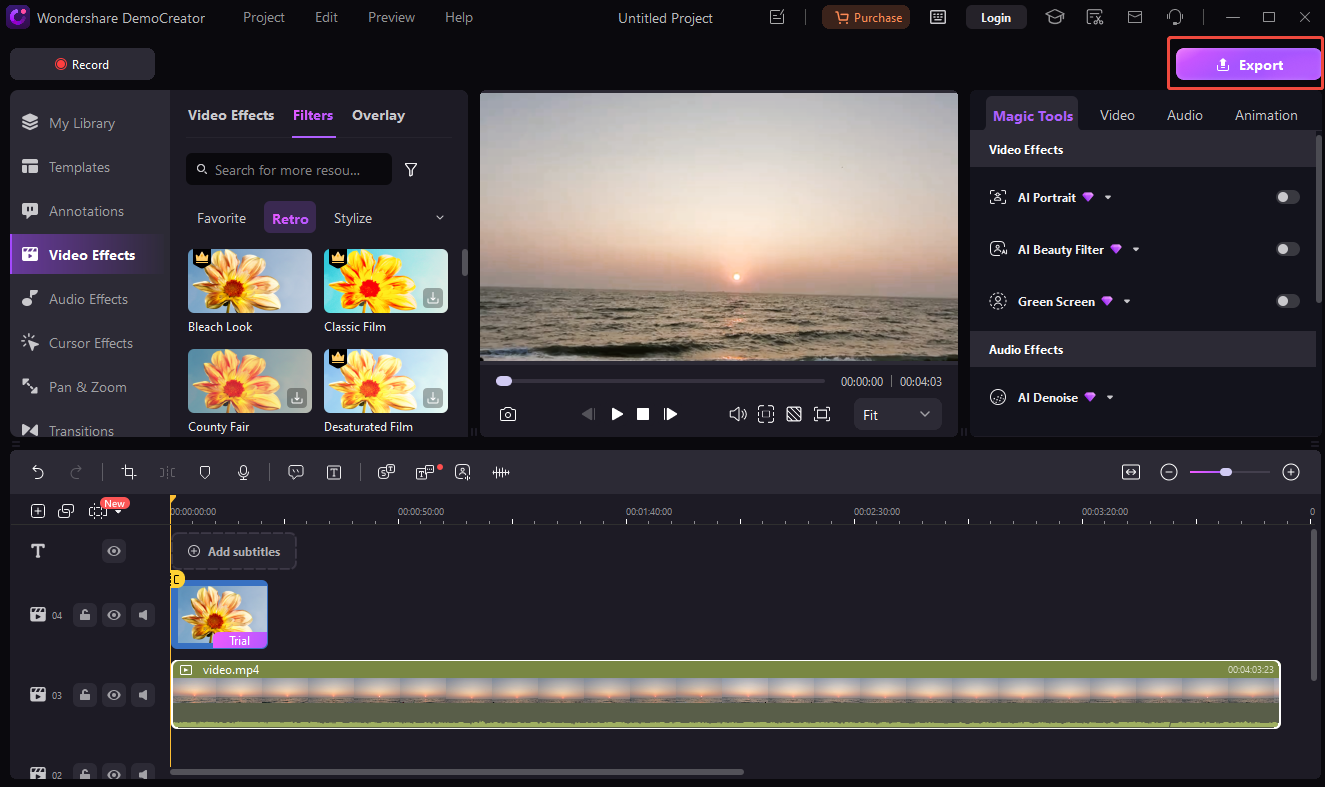1325x787 pixels.
Task: Mute track 03 audio
Action: click(x=144, y=694)
